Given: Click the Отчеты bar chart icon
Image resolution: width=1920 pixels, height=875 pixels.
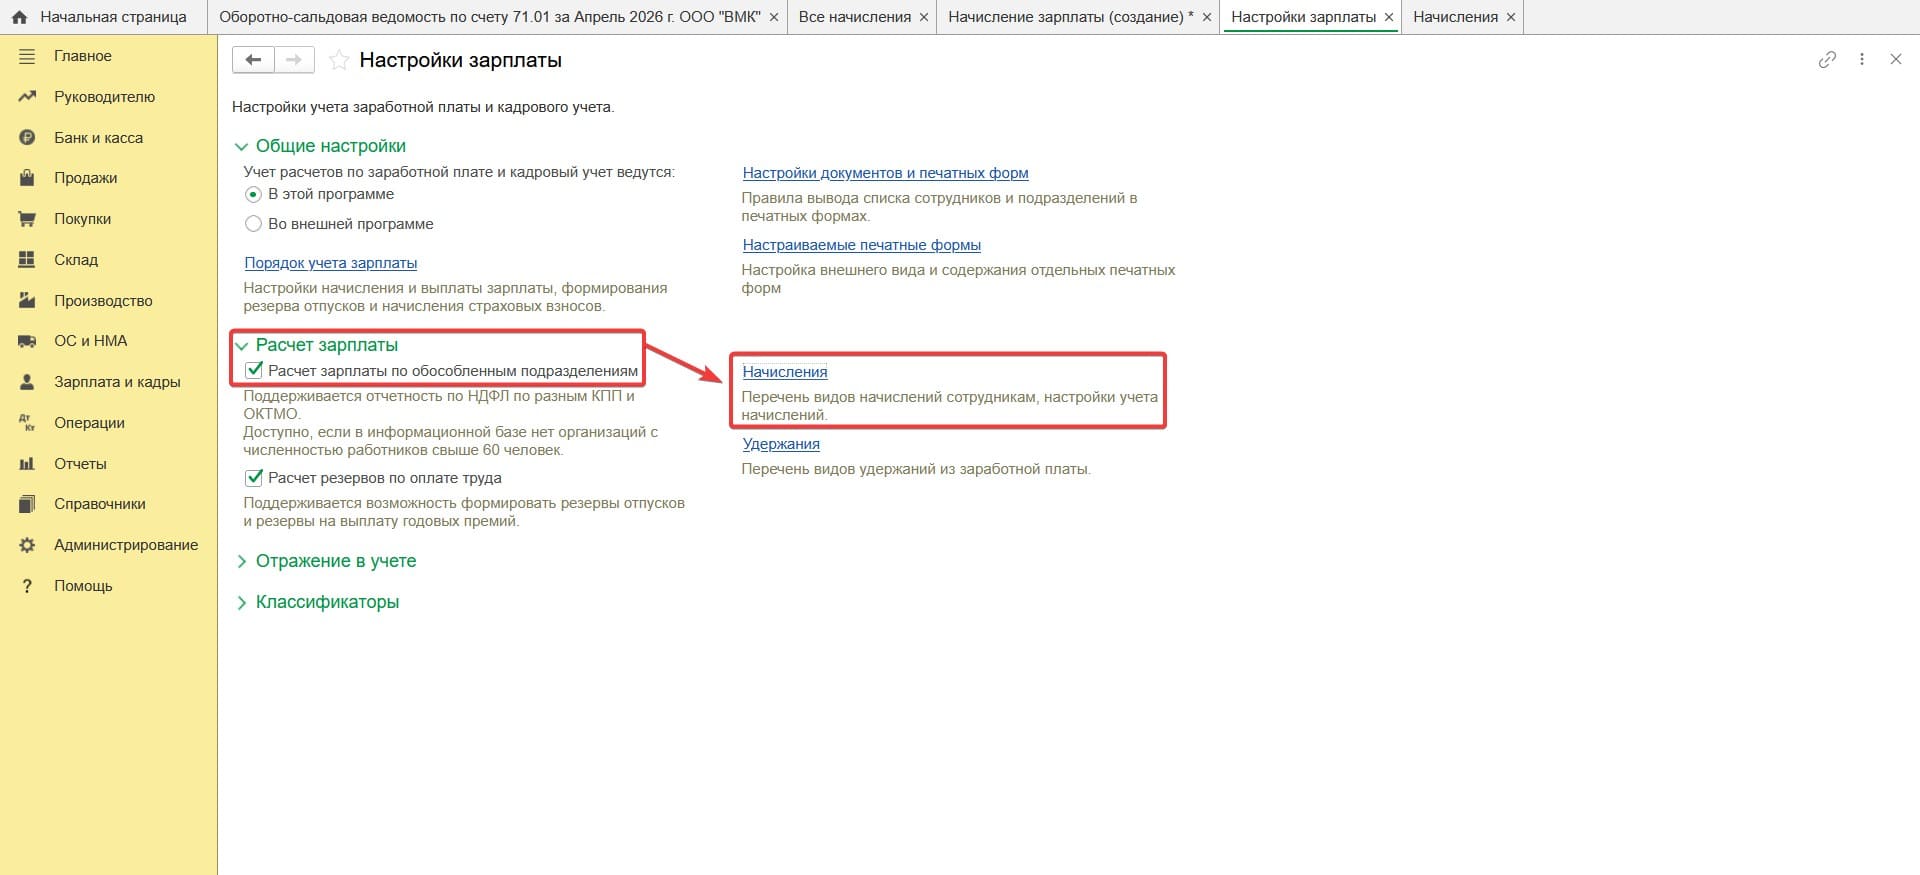Looking at the screenshot, I should pos(27,464).
